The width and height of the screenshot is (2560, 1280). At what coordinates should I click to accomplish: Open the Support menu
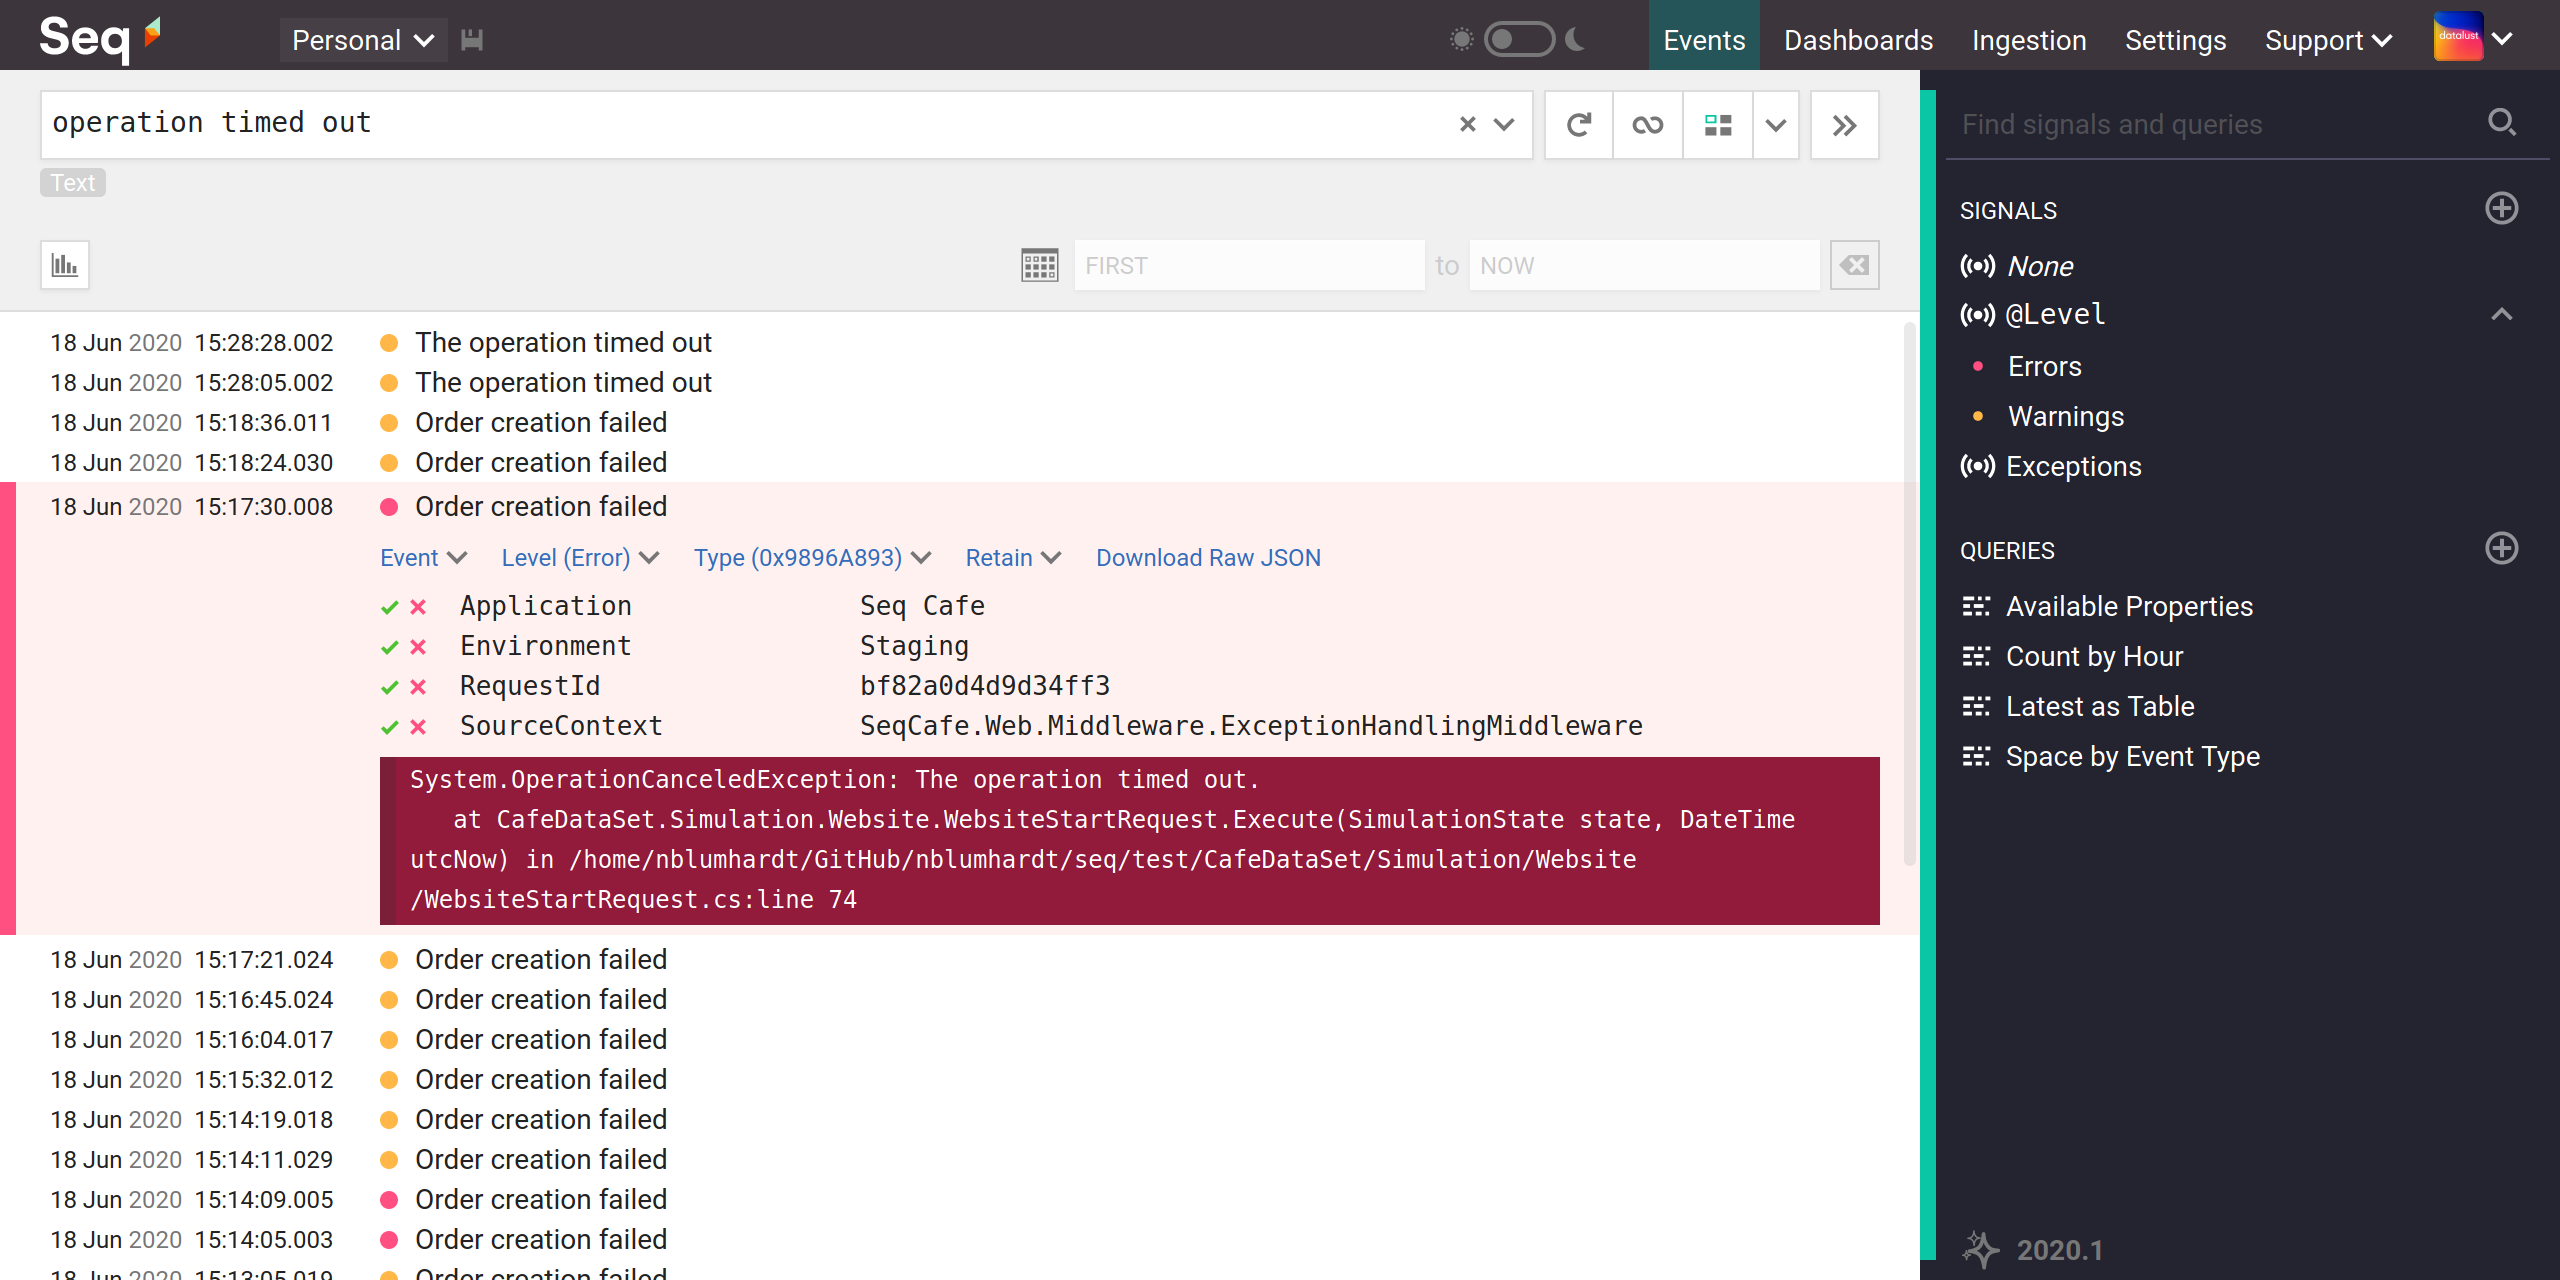pos(2328,40)
